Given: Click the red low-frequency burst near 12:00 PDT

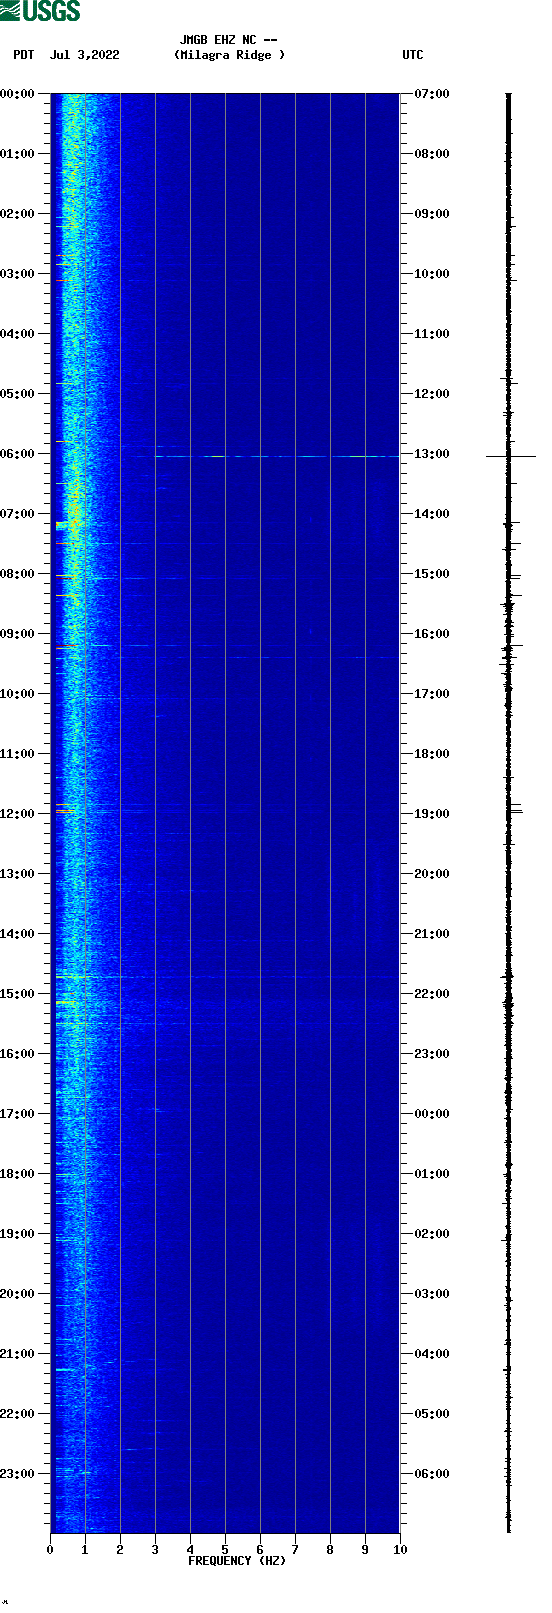Looking at the screenshot, I should coord(65,811).
